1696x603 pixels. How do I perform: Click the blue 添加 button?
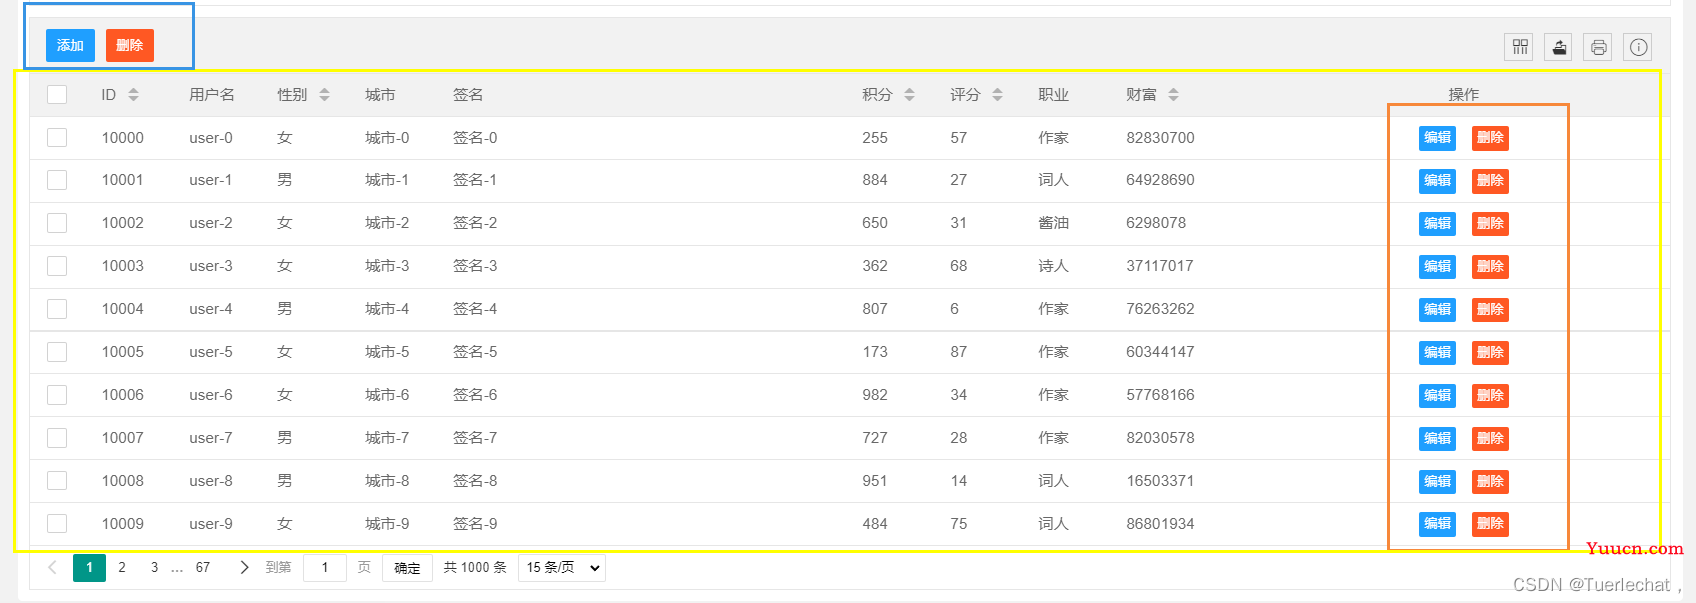click(x=70, y=45)
